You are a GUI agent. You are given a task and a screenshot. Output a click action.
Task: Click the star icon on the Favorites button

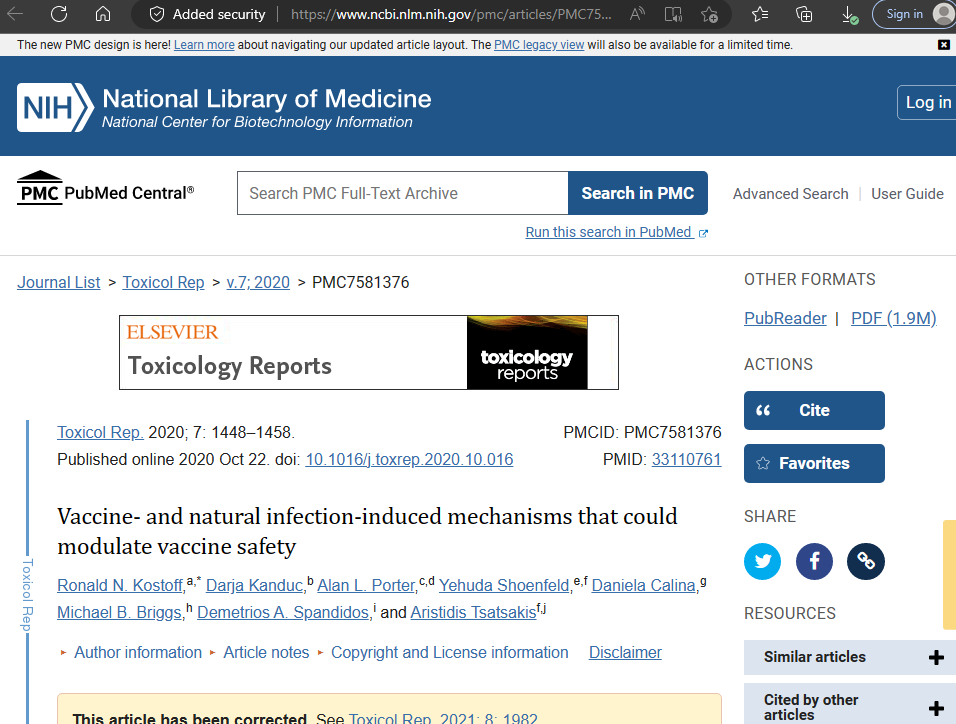763,464
